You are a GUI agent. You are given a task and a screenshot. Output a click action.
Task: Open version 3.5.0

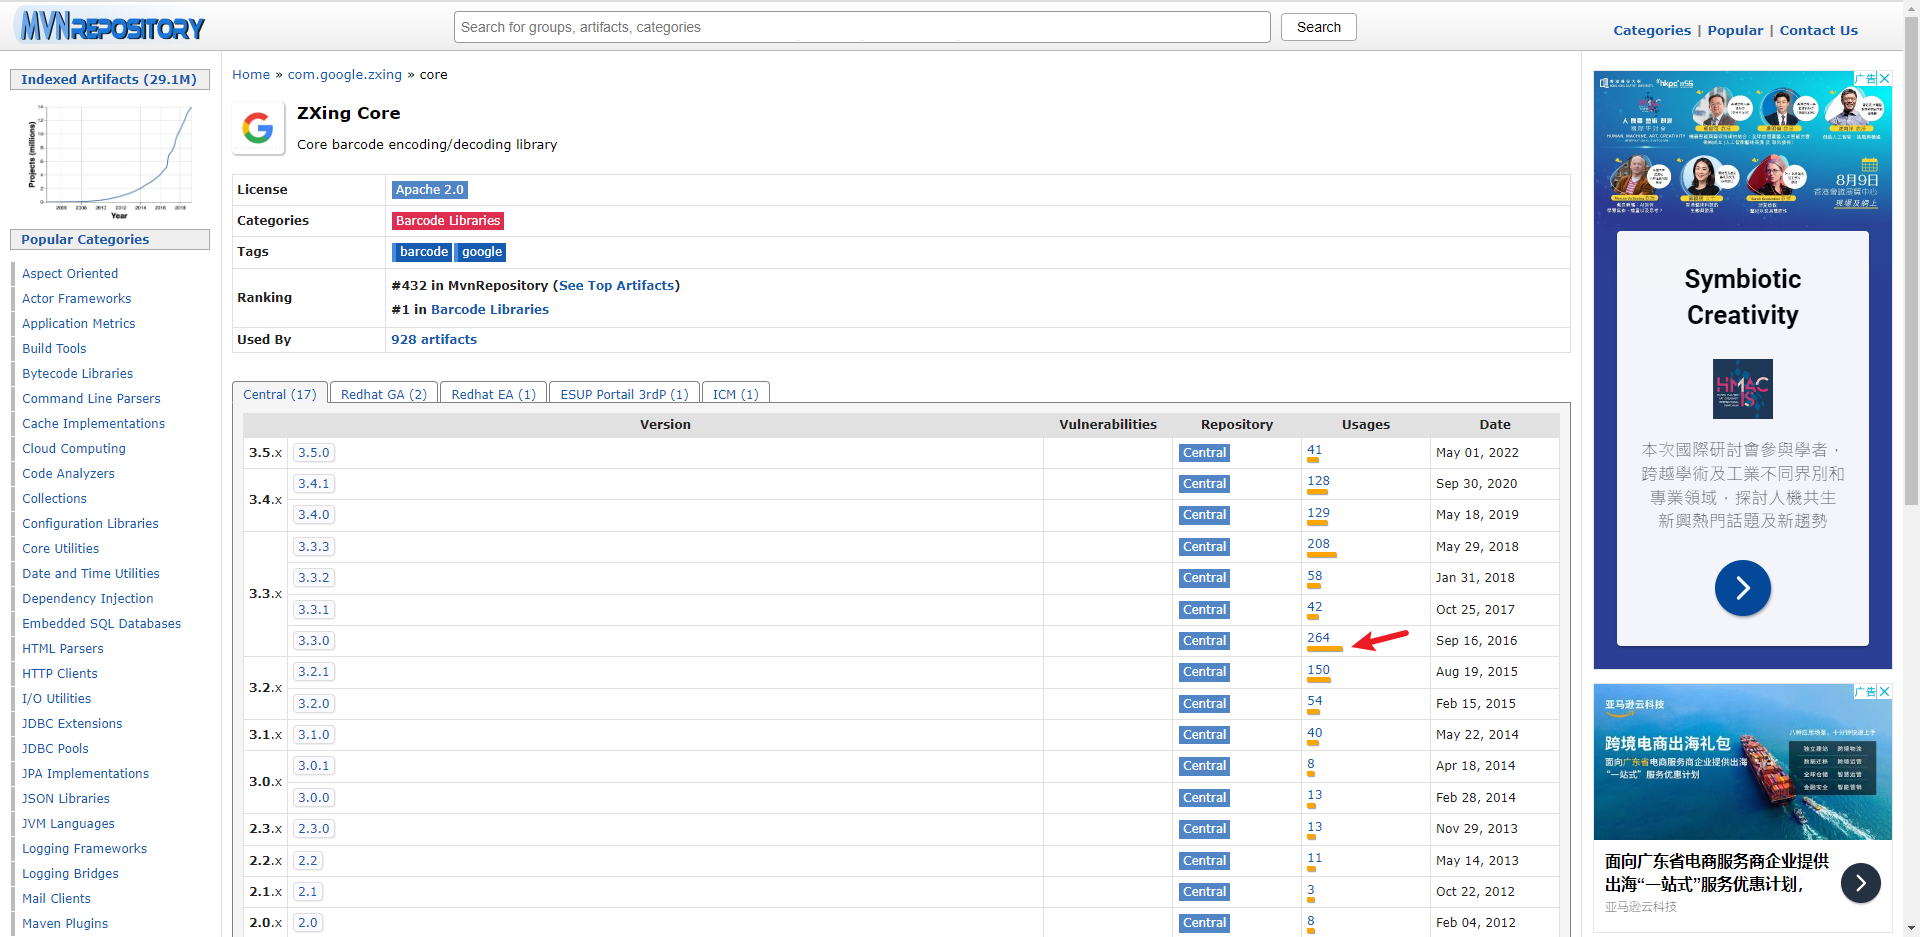(x=314, y=452)
